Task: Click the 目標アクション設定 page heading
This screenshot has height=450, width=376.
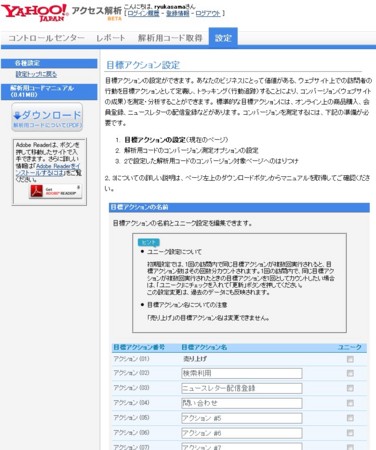Action: click(x=143, y=65)
